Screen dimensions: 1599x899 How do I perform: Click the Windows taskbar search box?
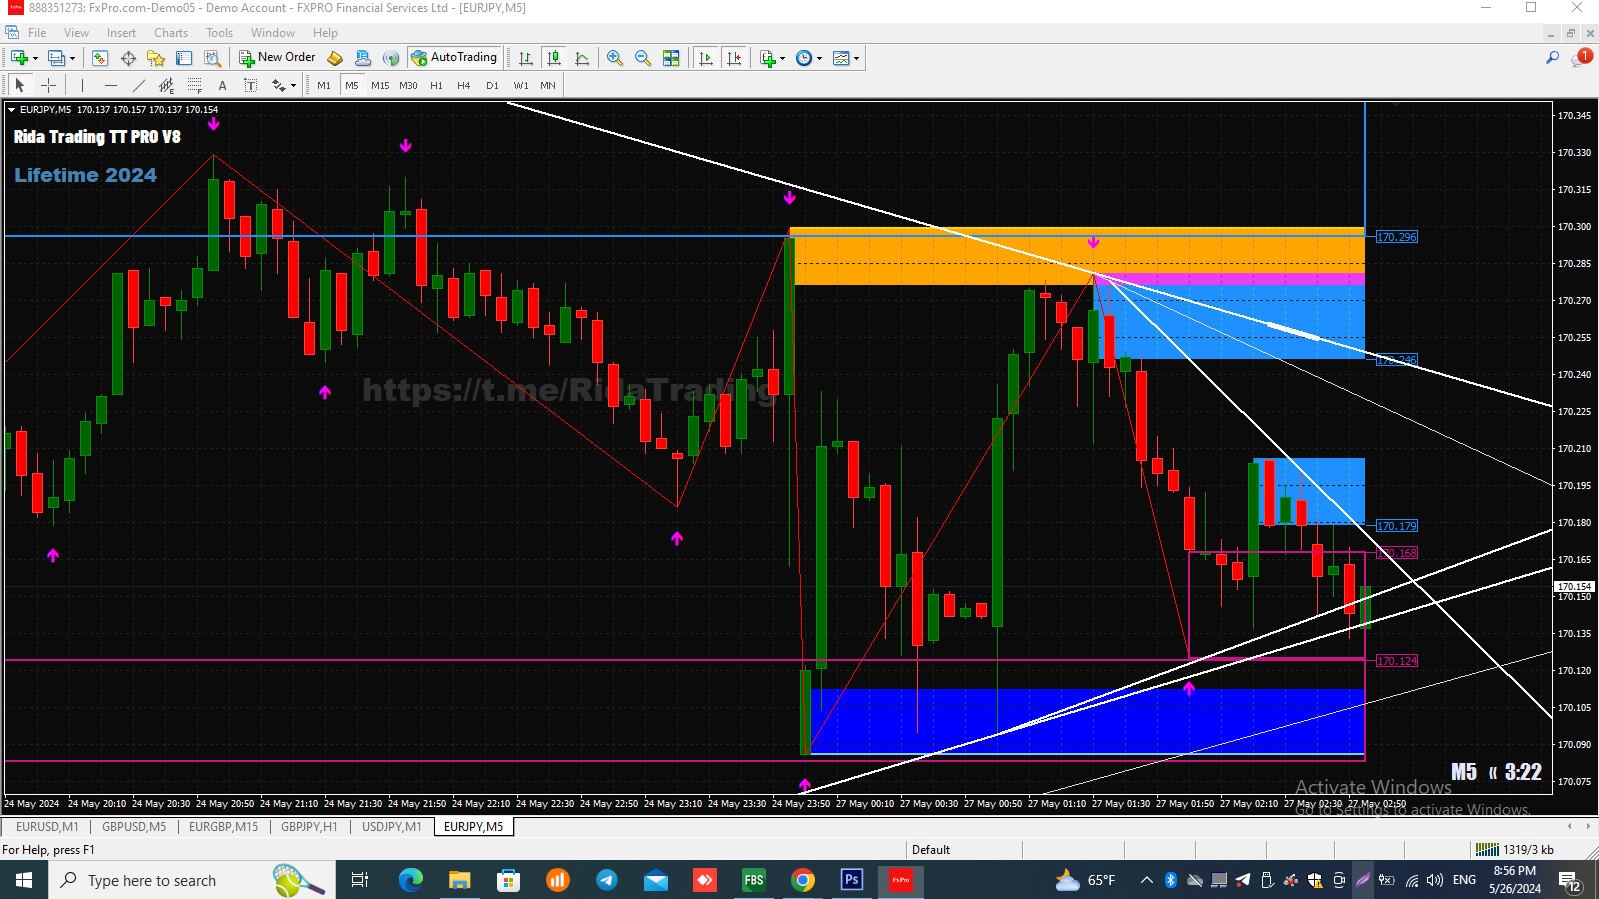(152, 881)
